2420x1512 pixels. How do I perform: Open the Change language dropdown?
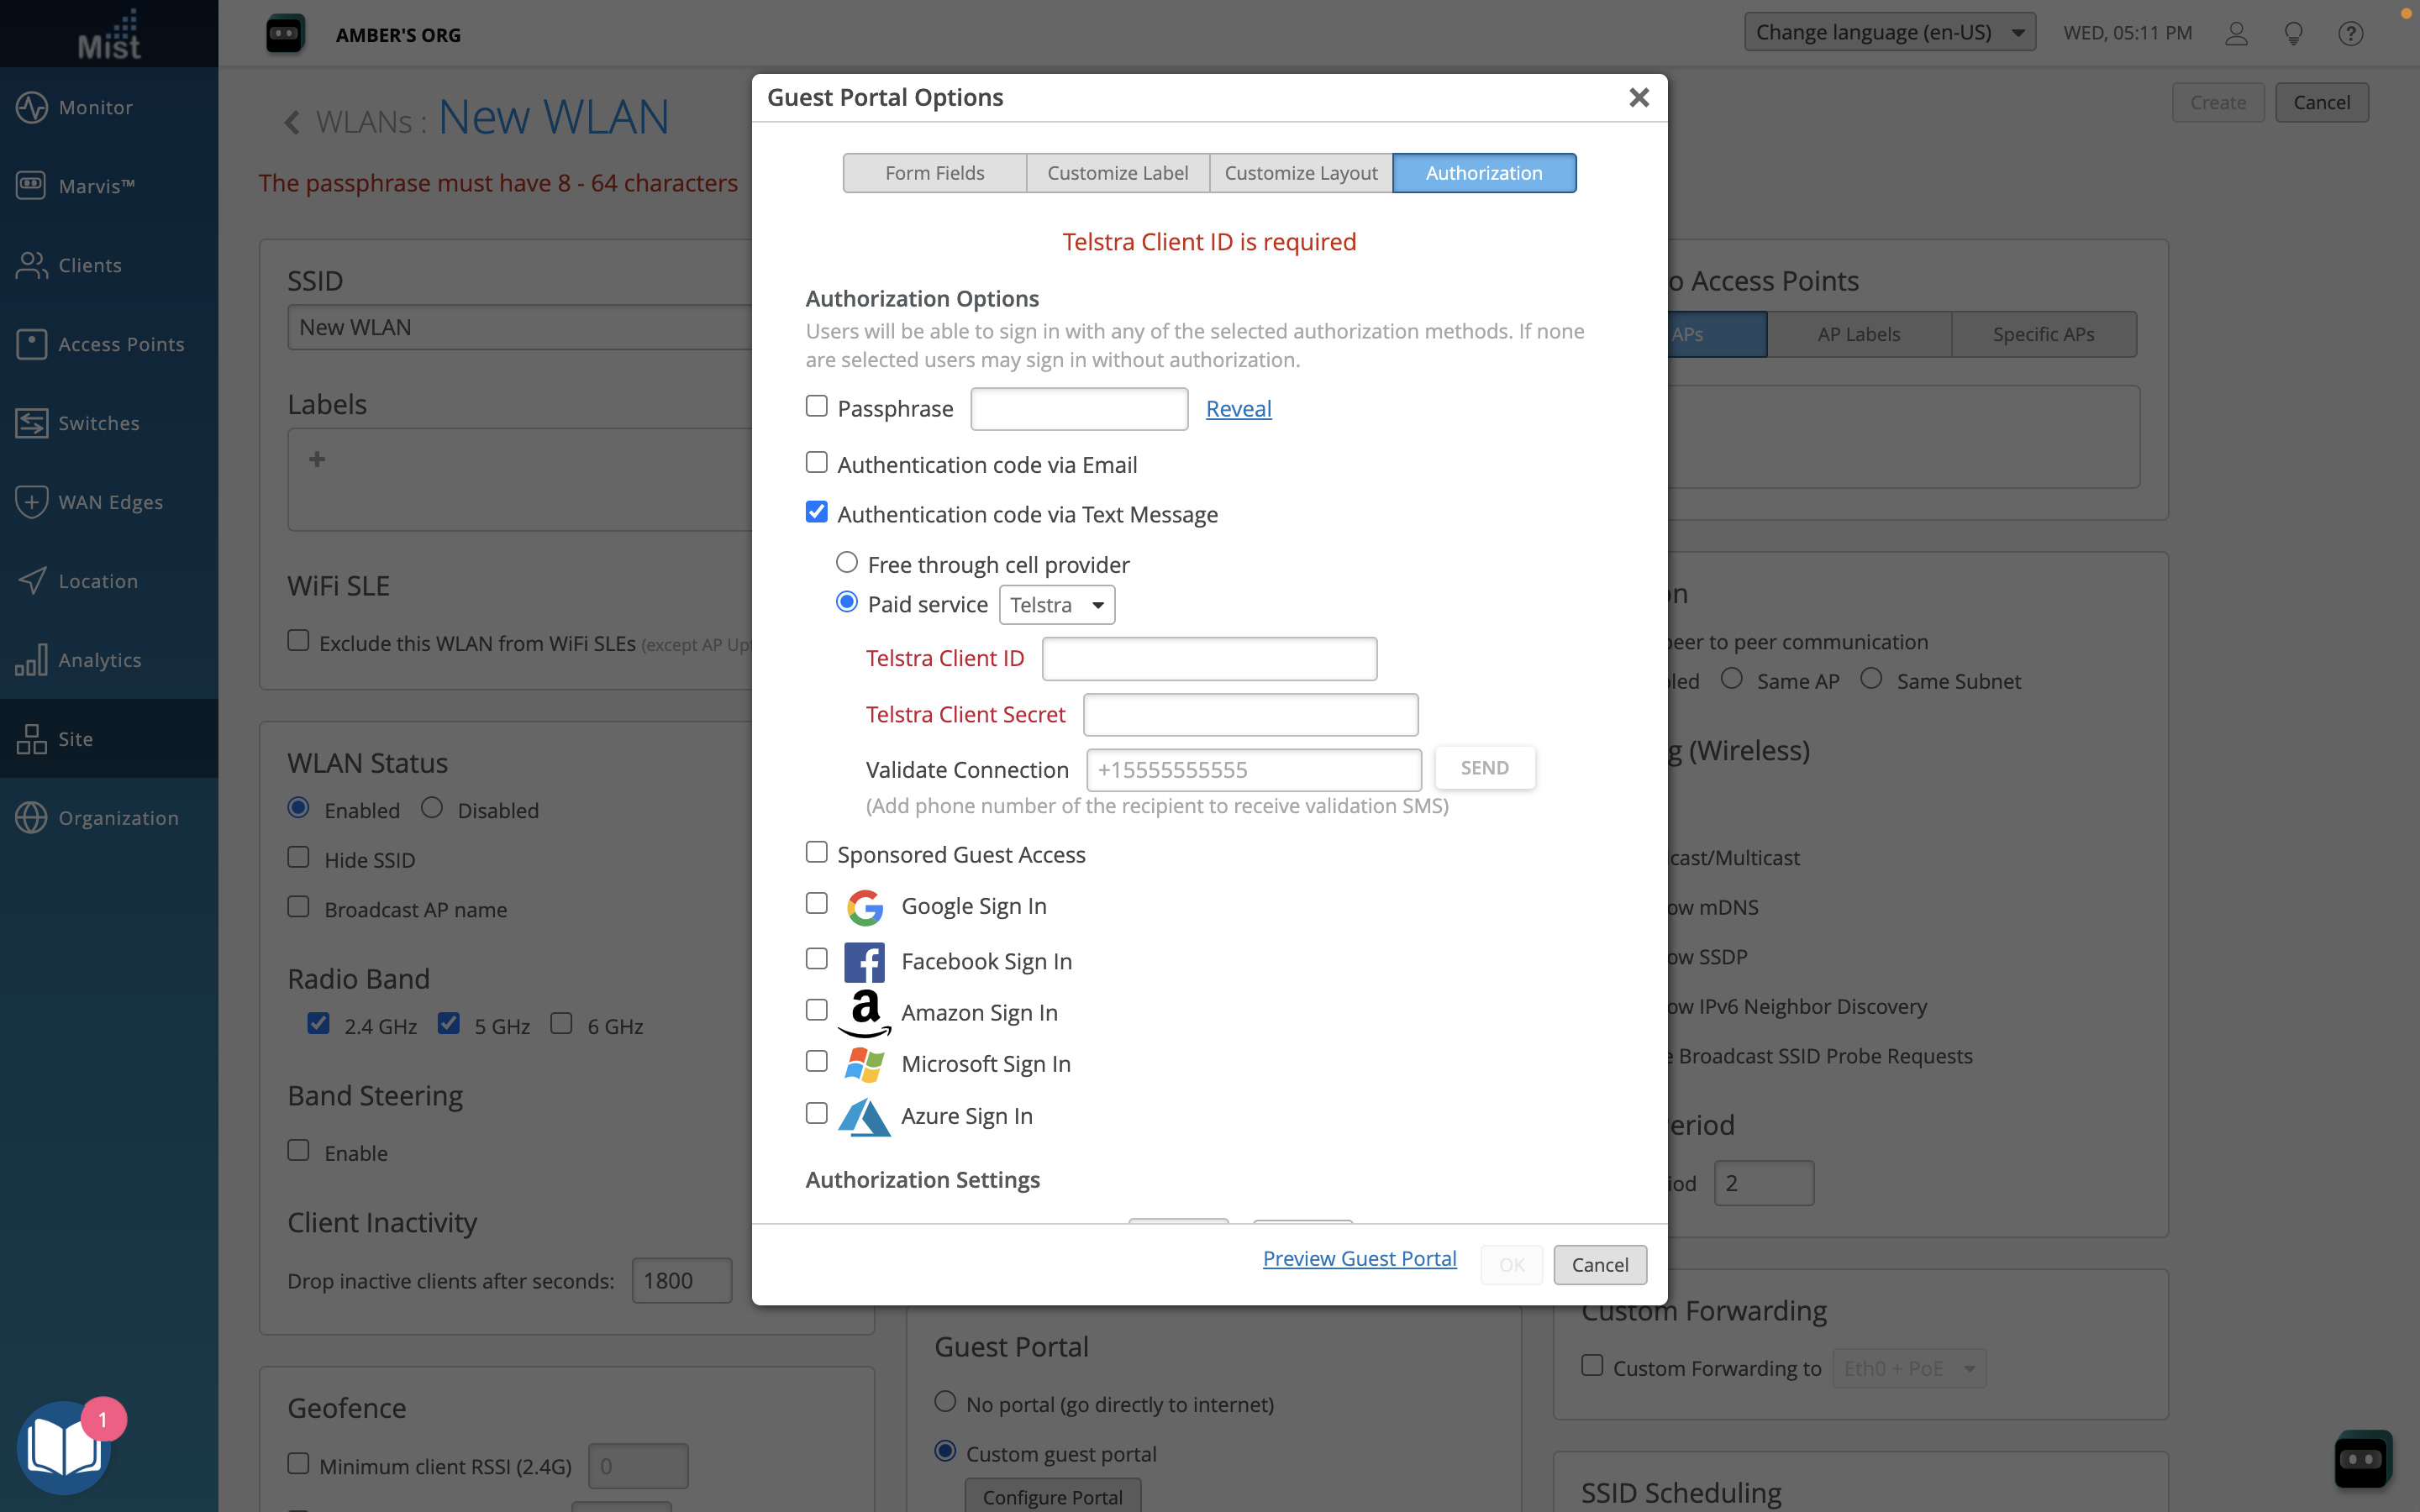1889,33
